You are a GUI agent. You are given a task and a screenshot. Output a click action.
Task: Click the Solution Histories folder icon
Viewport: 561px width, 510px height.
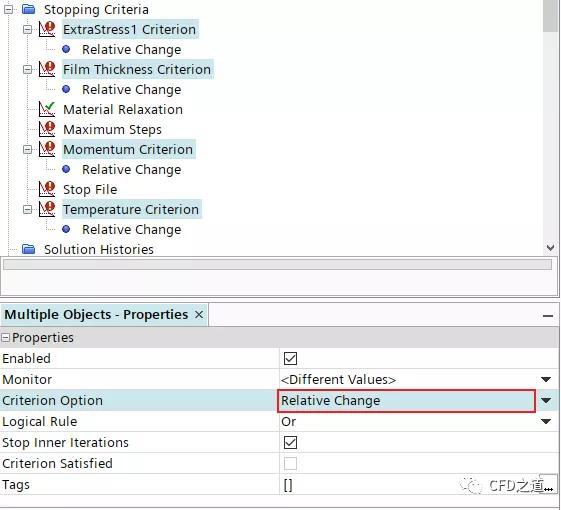(x=28, y=249)
